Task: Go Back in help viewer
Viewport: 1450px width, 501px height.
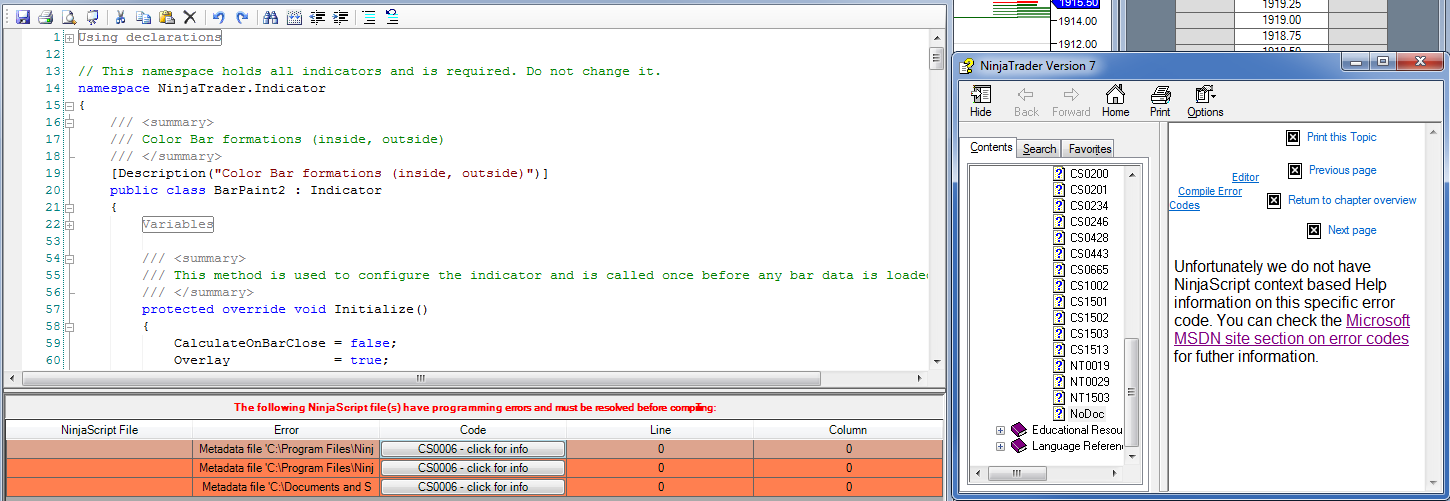Action: [1026, 102]
